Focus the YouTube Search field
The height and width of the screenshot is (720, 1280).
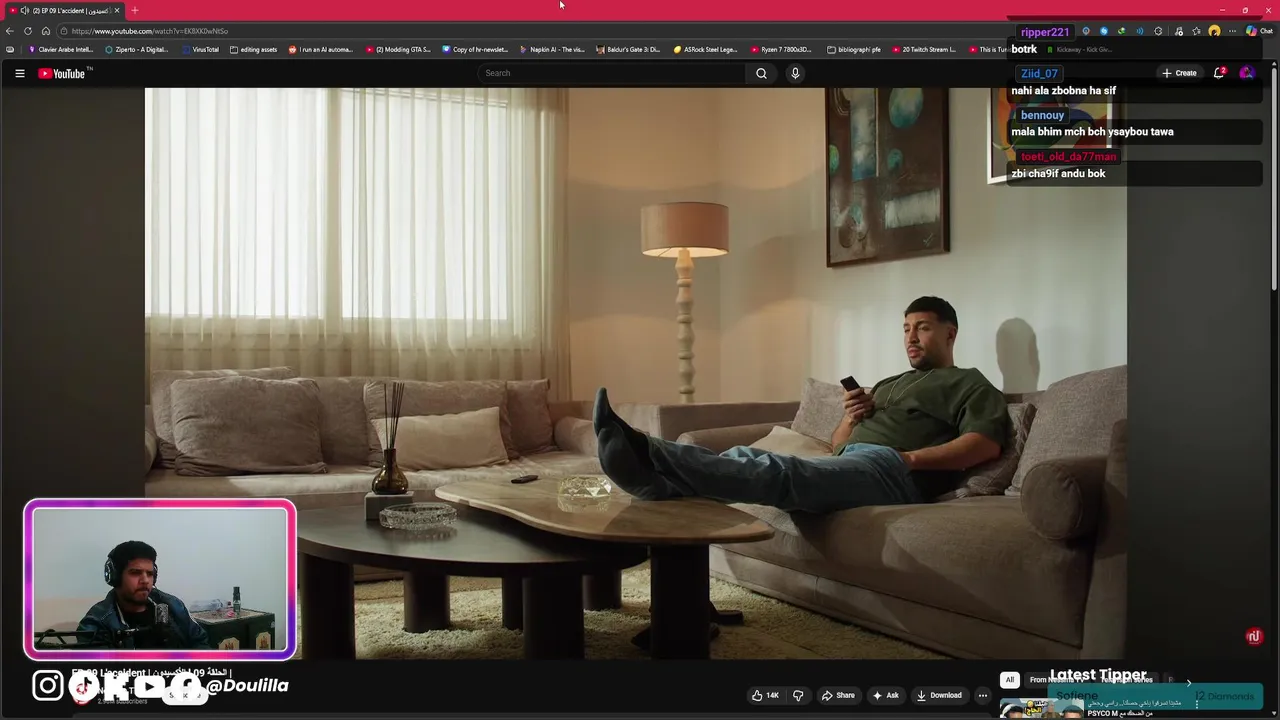[611, 73]
